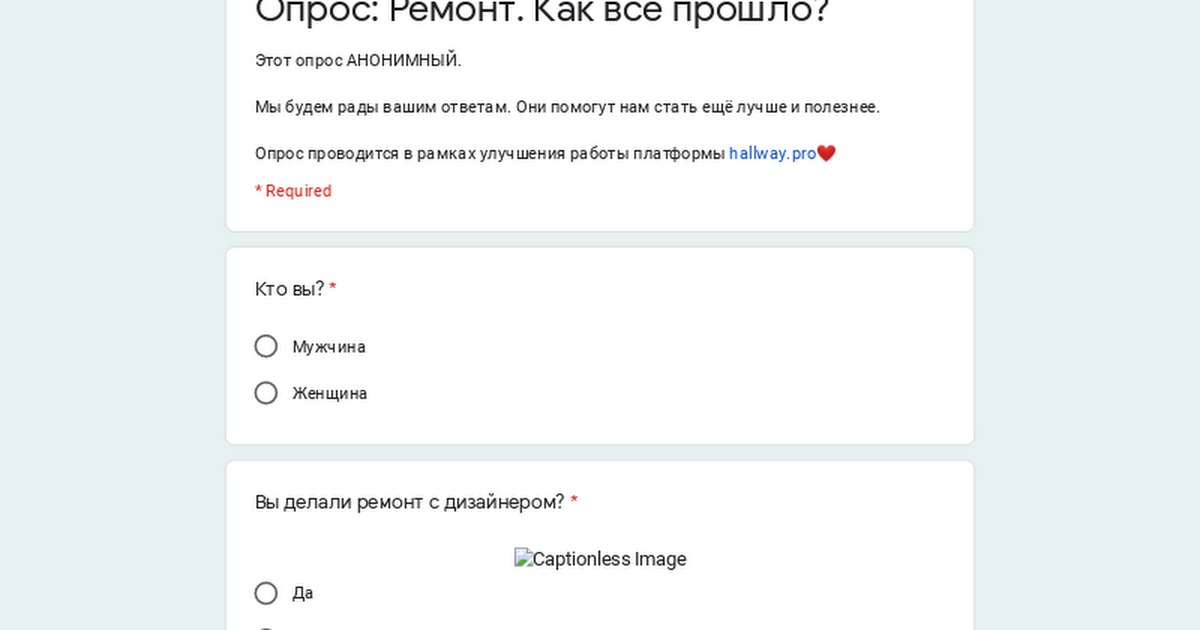1200x630 pixels.
Task: Click the АНОНИМНЫЙ survey notice line
Action: point(358,60)
